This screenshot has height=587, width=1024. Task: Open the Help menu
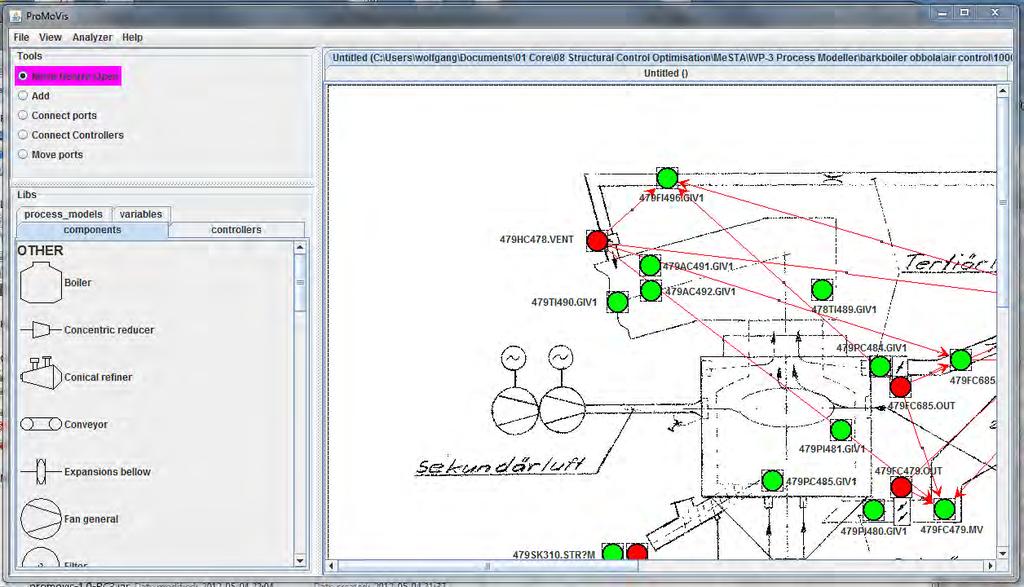[x=133, y=37]
